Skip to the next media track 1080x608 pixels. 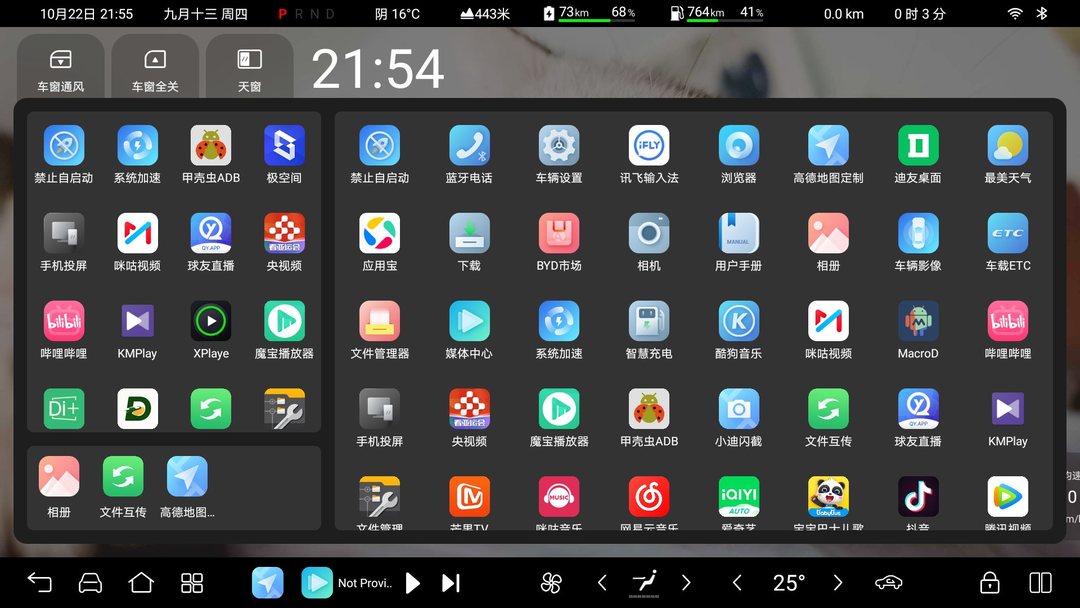tap(450, 583)
